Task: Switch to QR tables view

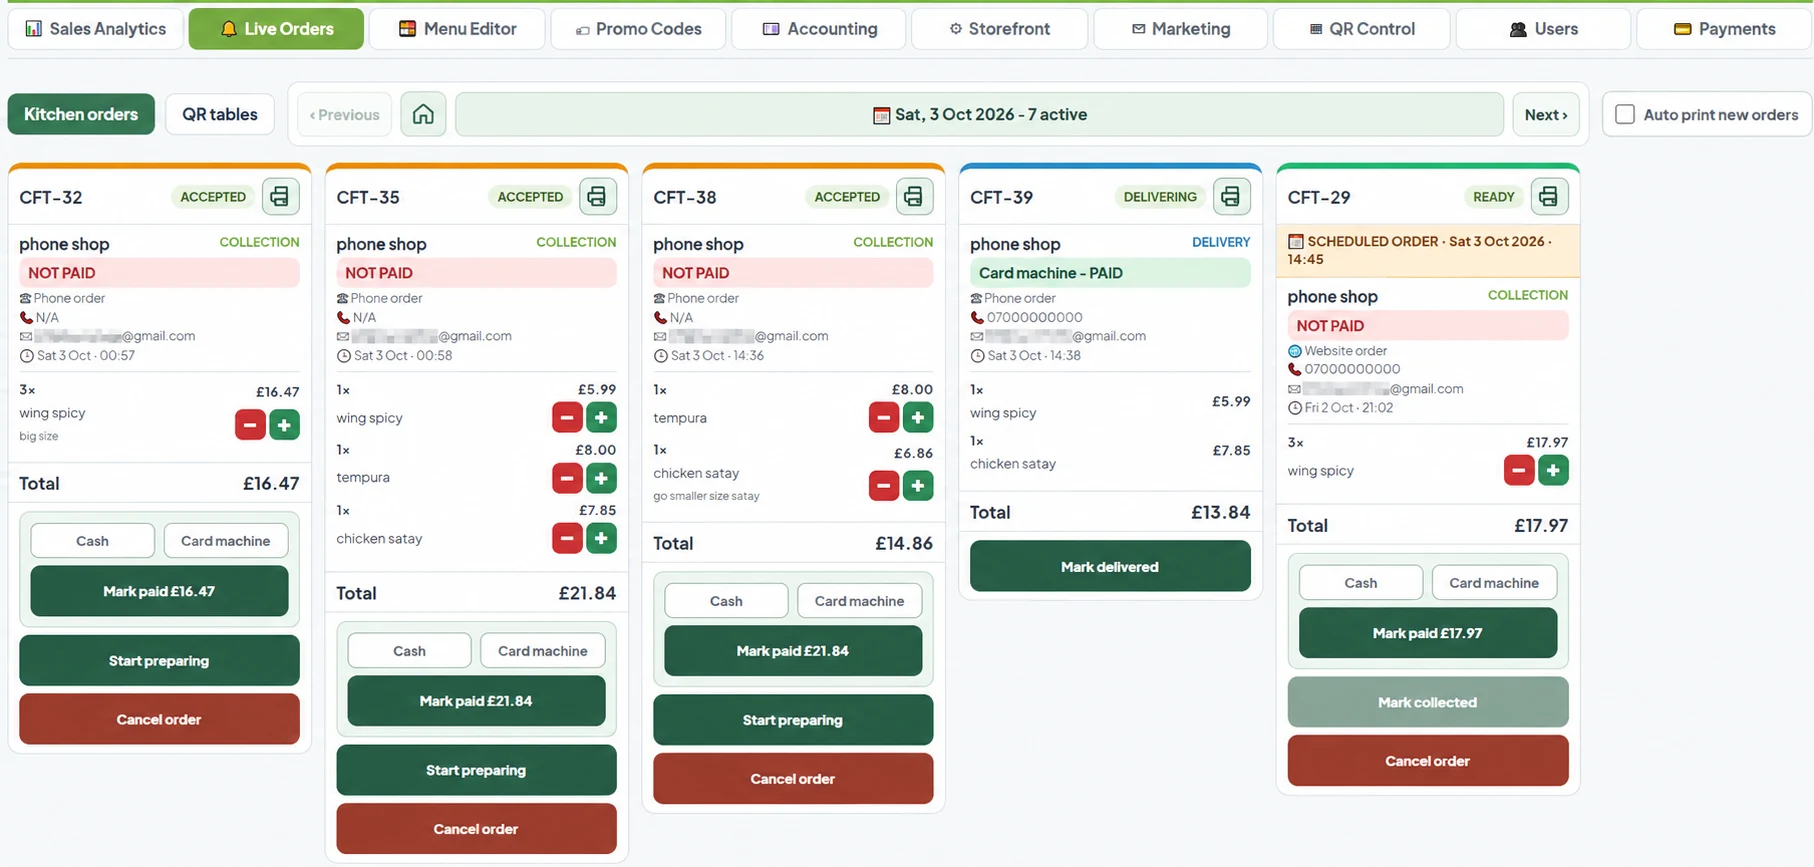Action: pos(220,114)
